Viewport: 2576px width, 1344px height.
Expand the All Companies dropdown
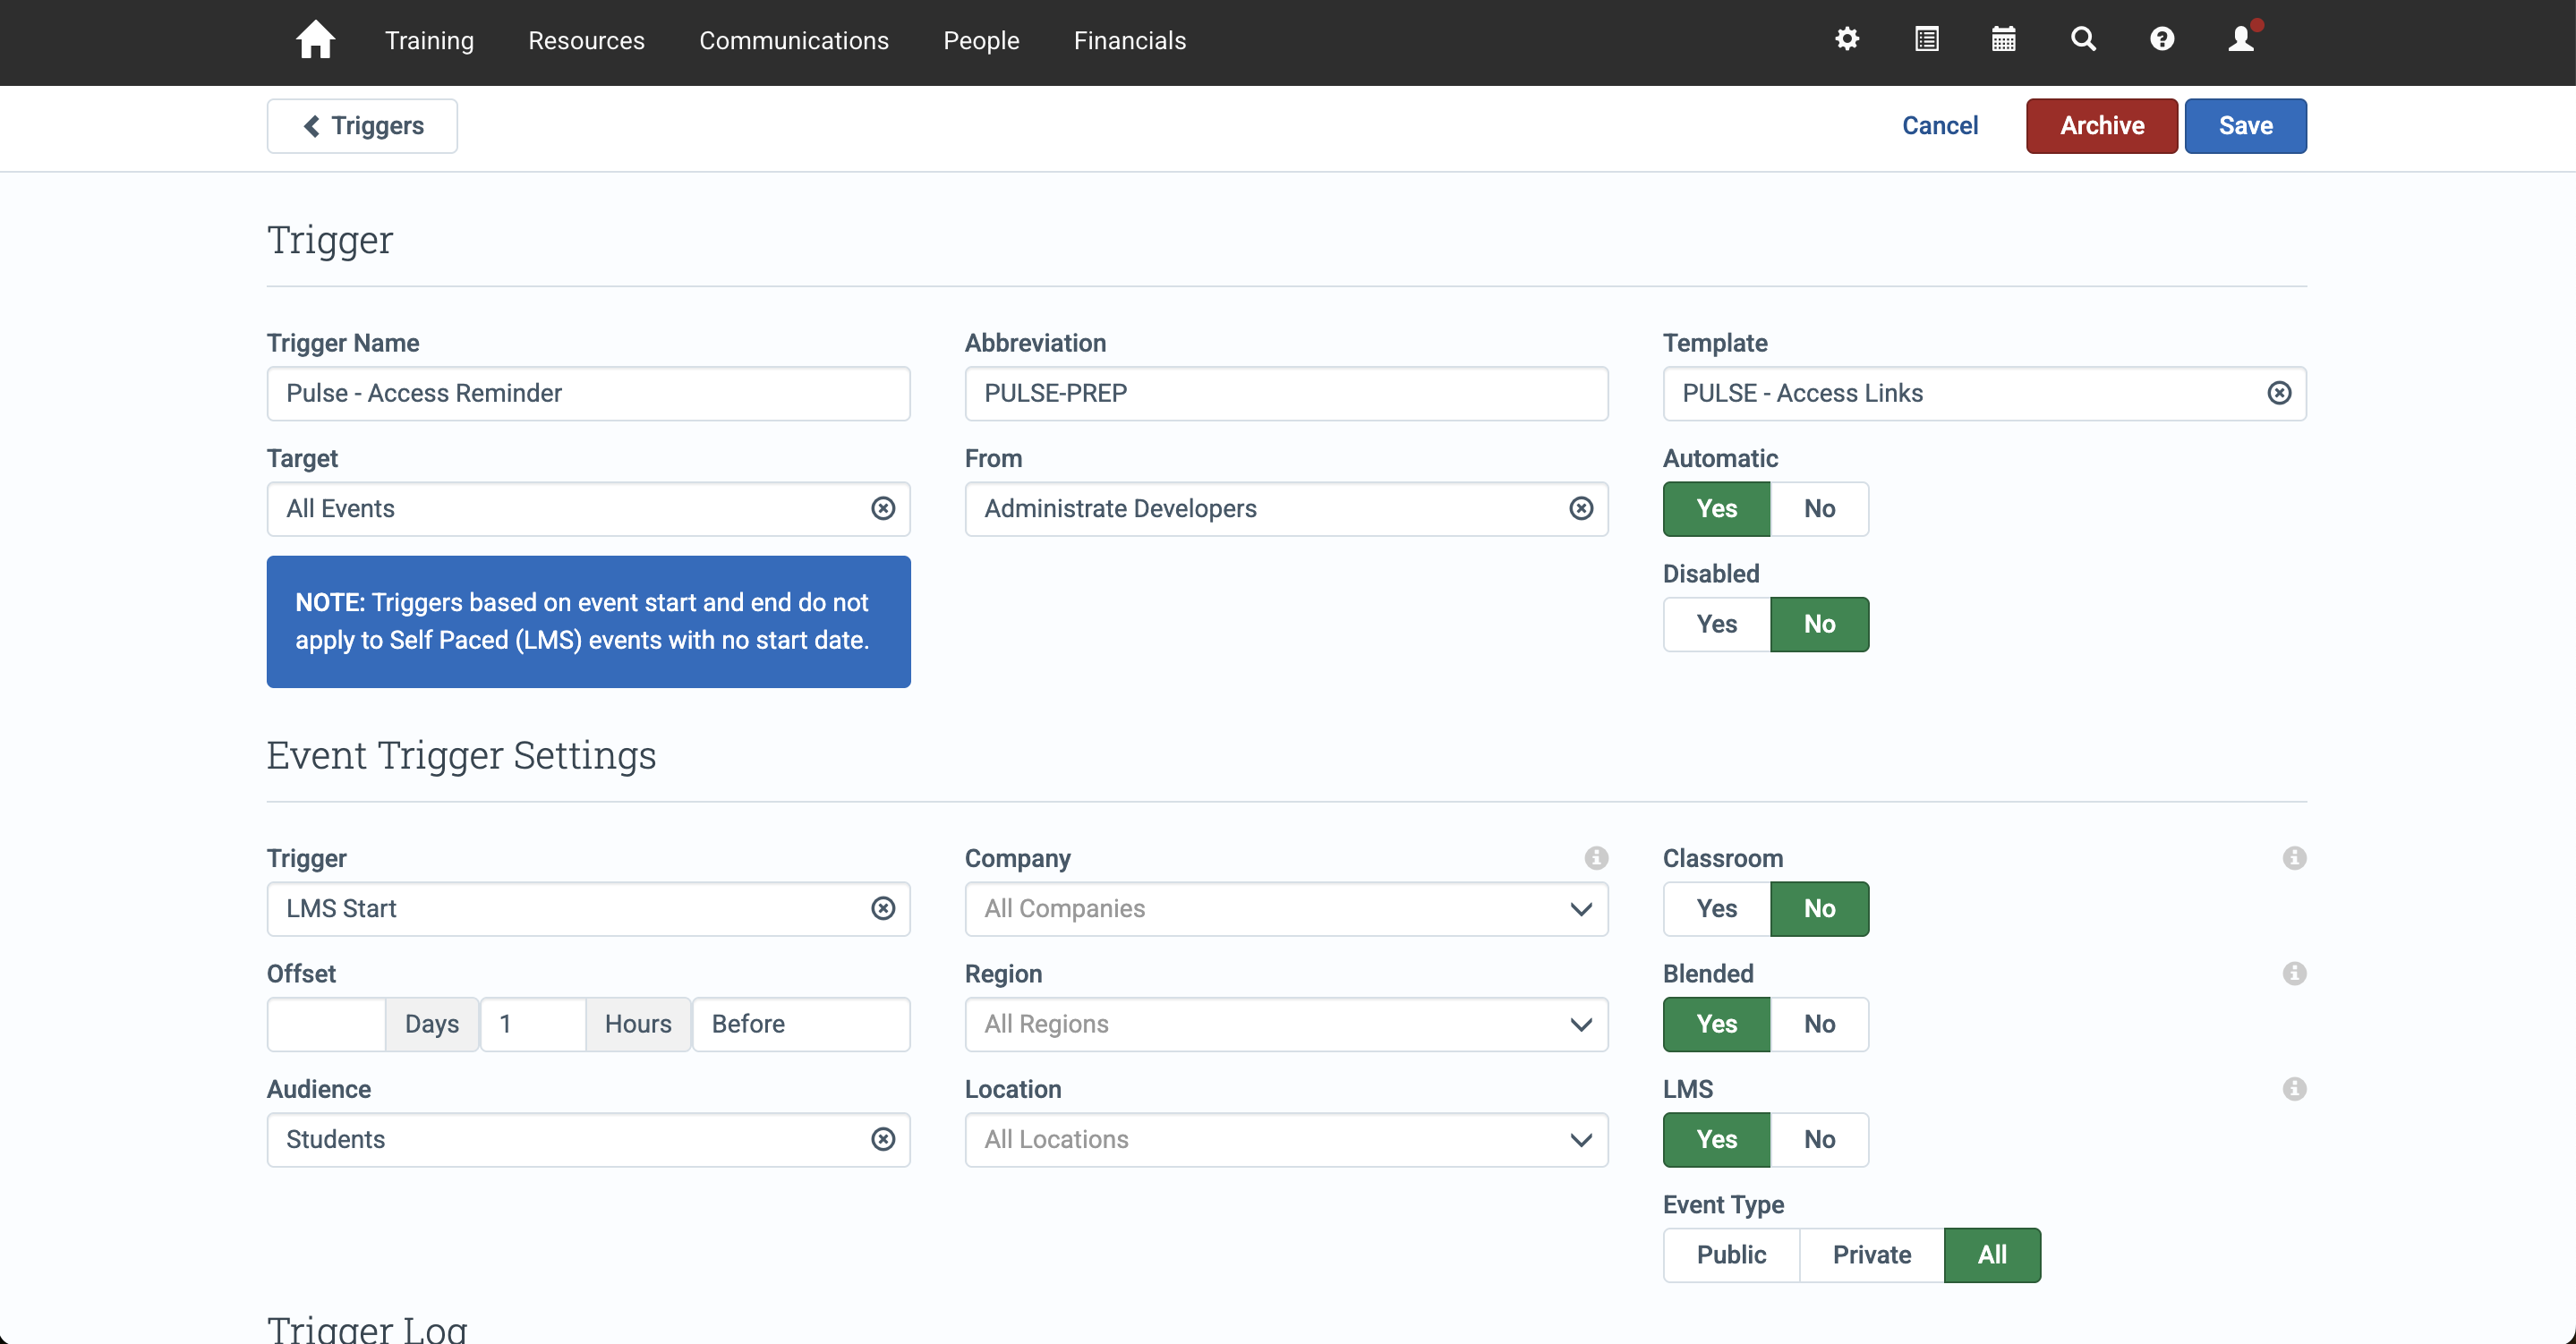point(1286,909)
